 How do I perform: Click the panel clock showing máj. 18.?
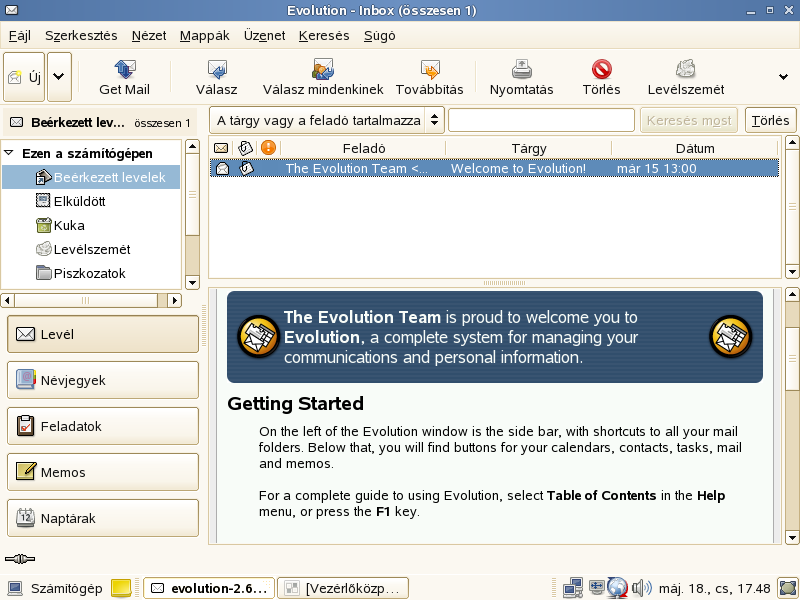point(714,588)
